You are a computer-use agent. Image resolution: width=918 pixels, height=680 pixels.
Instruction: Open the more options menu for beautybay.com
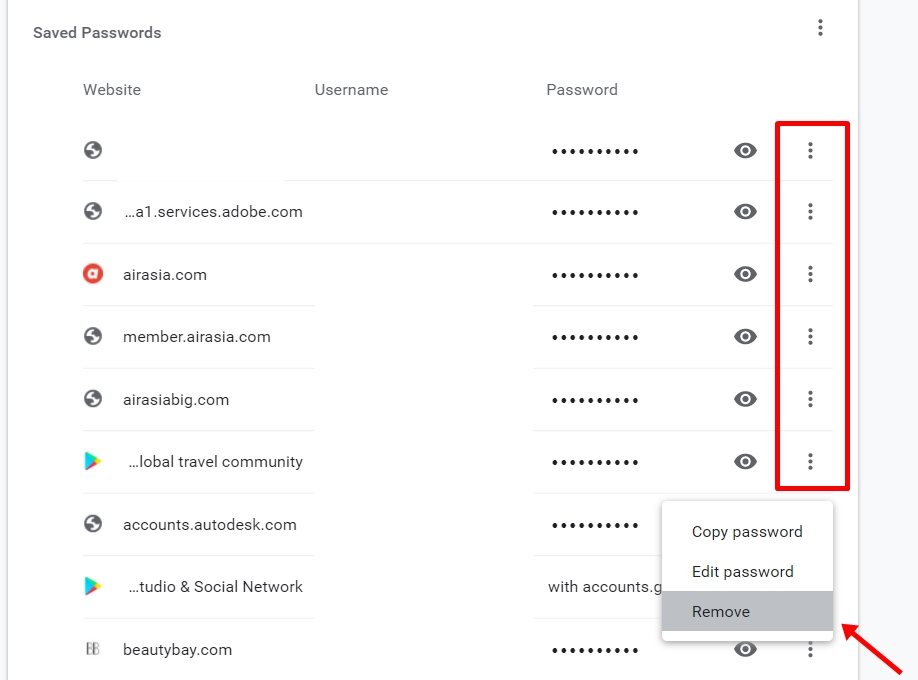coord(810,648)
